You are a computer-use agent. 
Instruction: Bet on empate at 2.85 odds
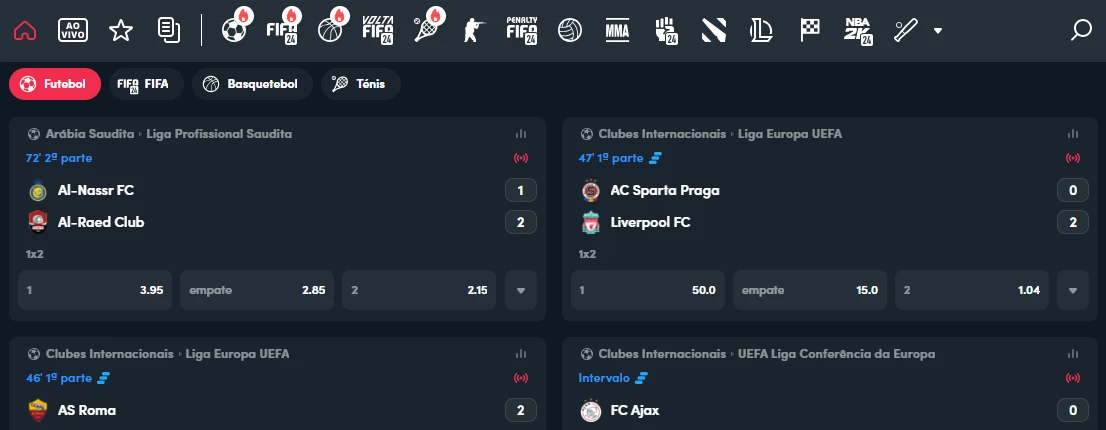(x=257, y=290)
